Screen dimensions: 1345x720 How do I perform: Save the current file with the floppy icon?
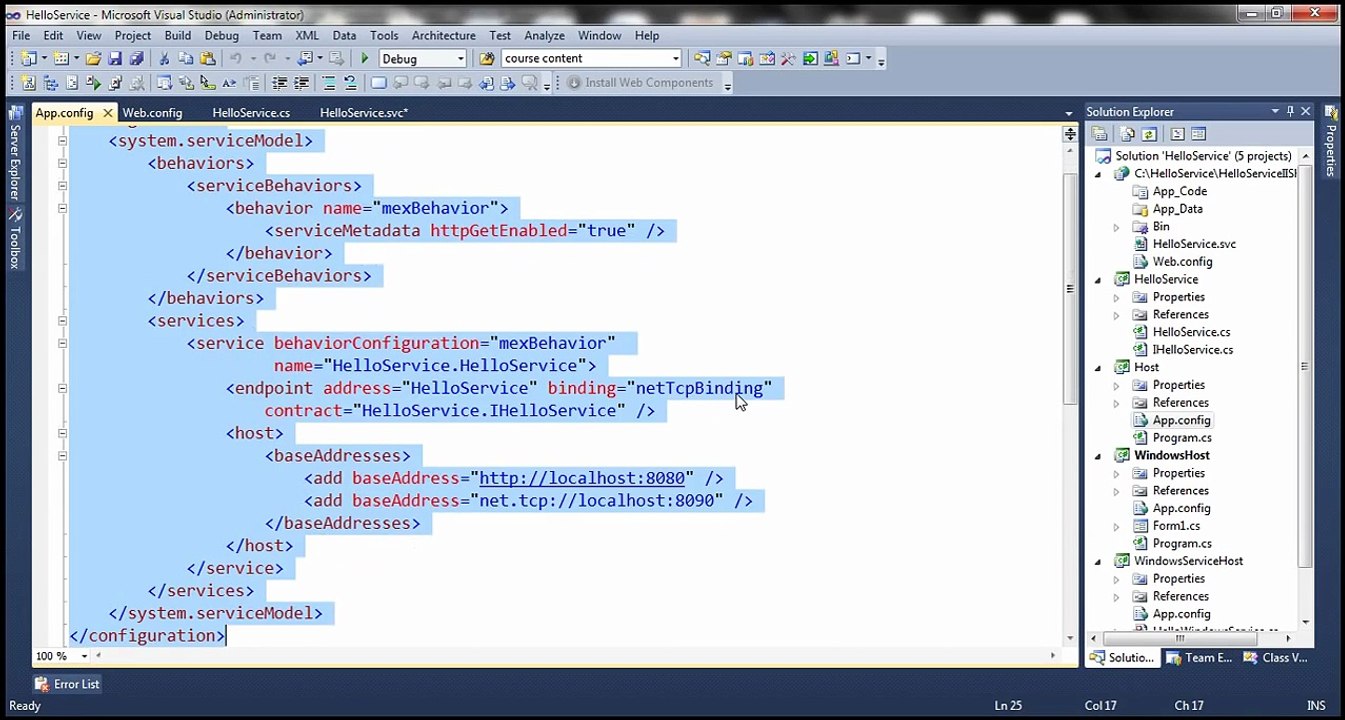click(115, 59)
